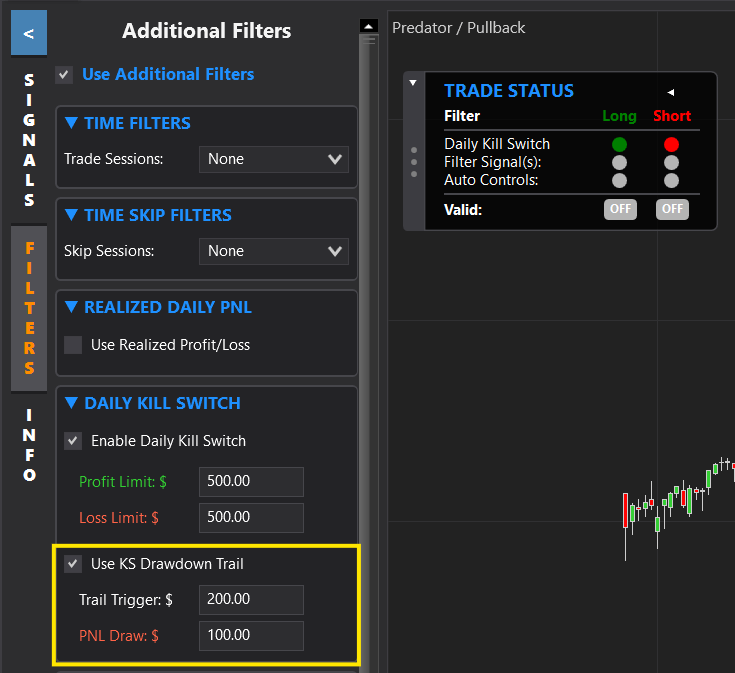Viewport: 735px width, 673px height.
Task: Click the Profit Limit input field
Action: [x=251, y=482]
